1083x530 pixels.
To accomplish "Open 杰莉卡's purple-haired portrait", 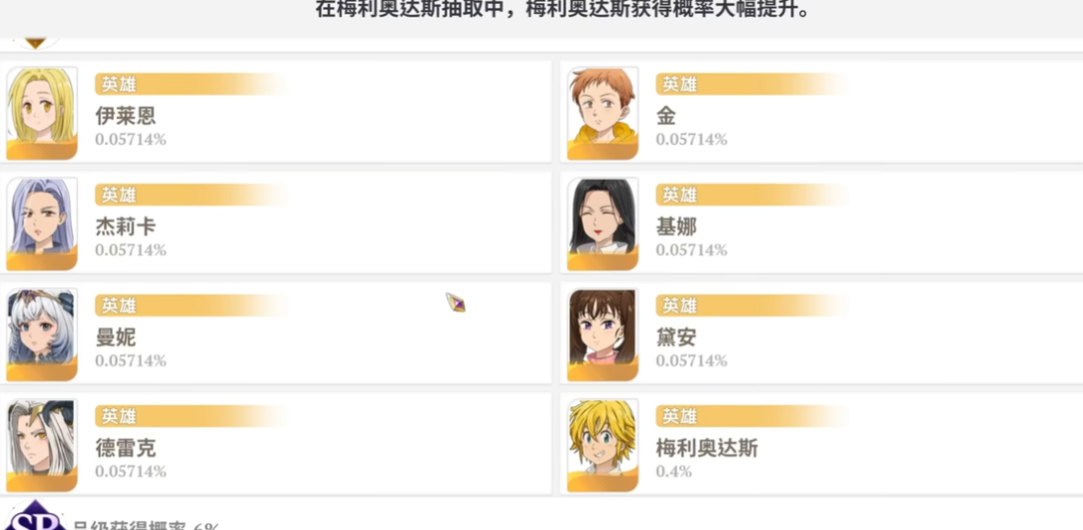I will (42, 223).
